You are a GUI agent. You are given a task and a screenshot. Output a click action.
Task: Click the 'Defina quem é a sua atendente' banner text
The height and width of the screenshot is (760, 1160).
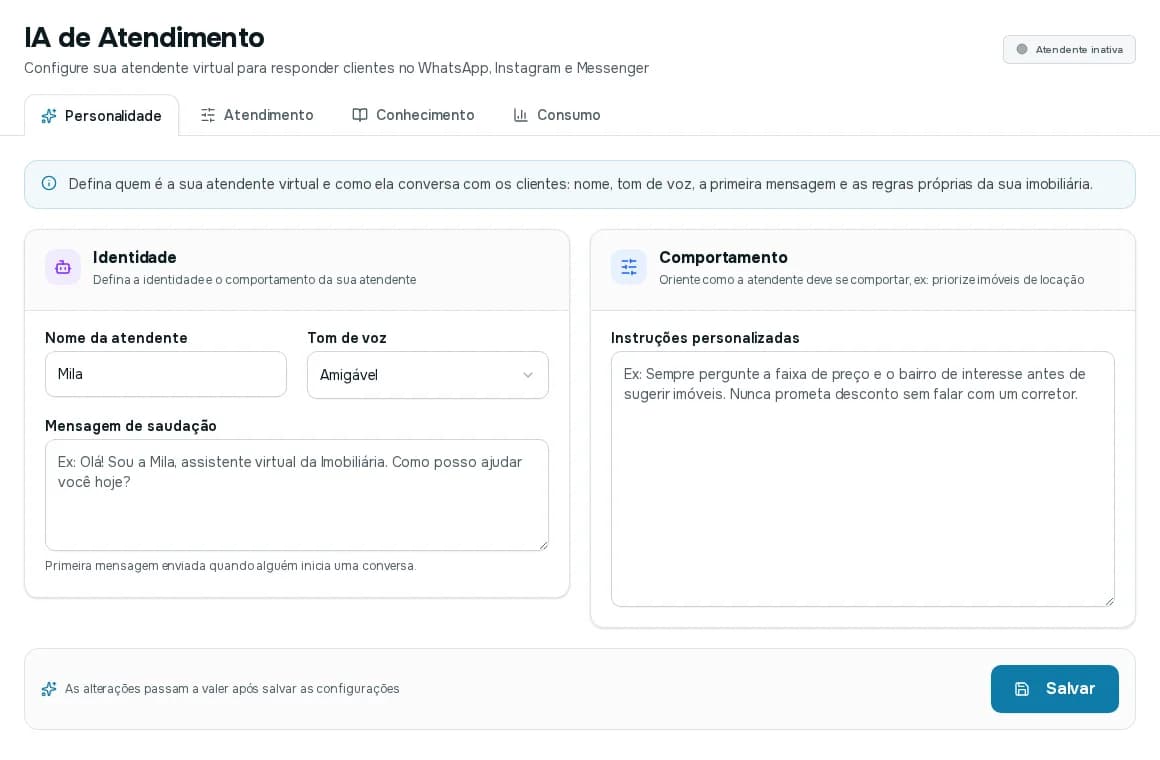[x=581, y=184]
